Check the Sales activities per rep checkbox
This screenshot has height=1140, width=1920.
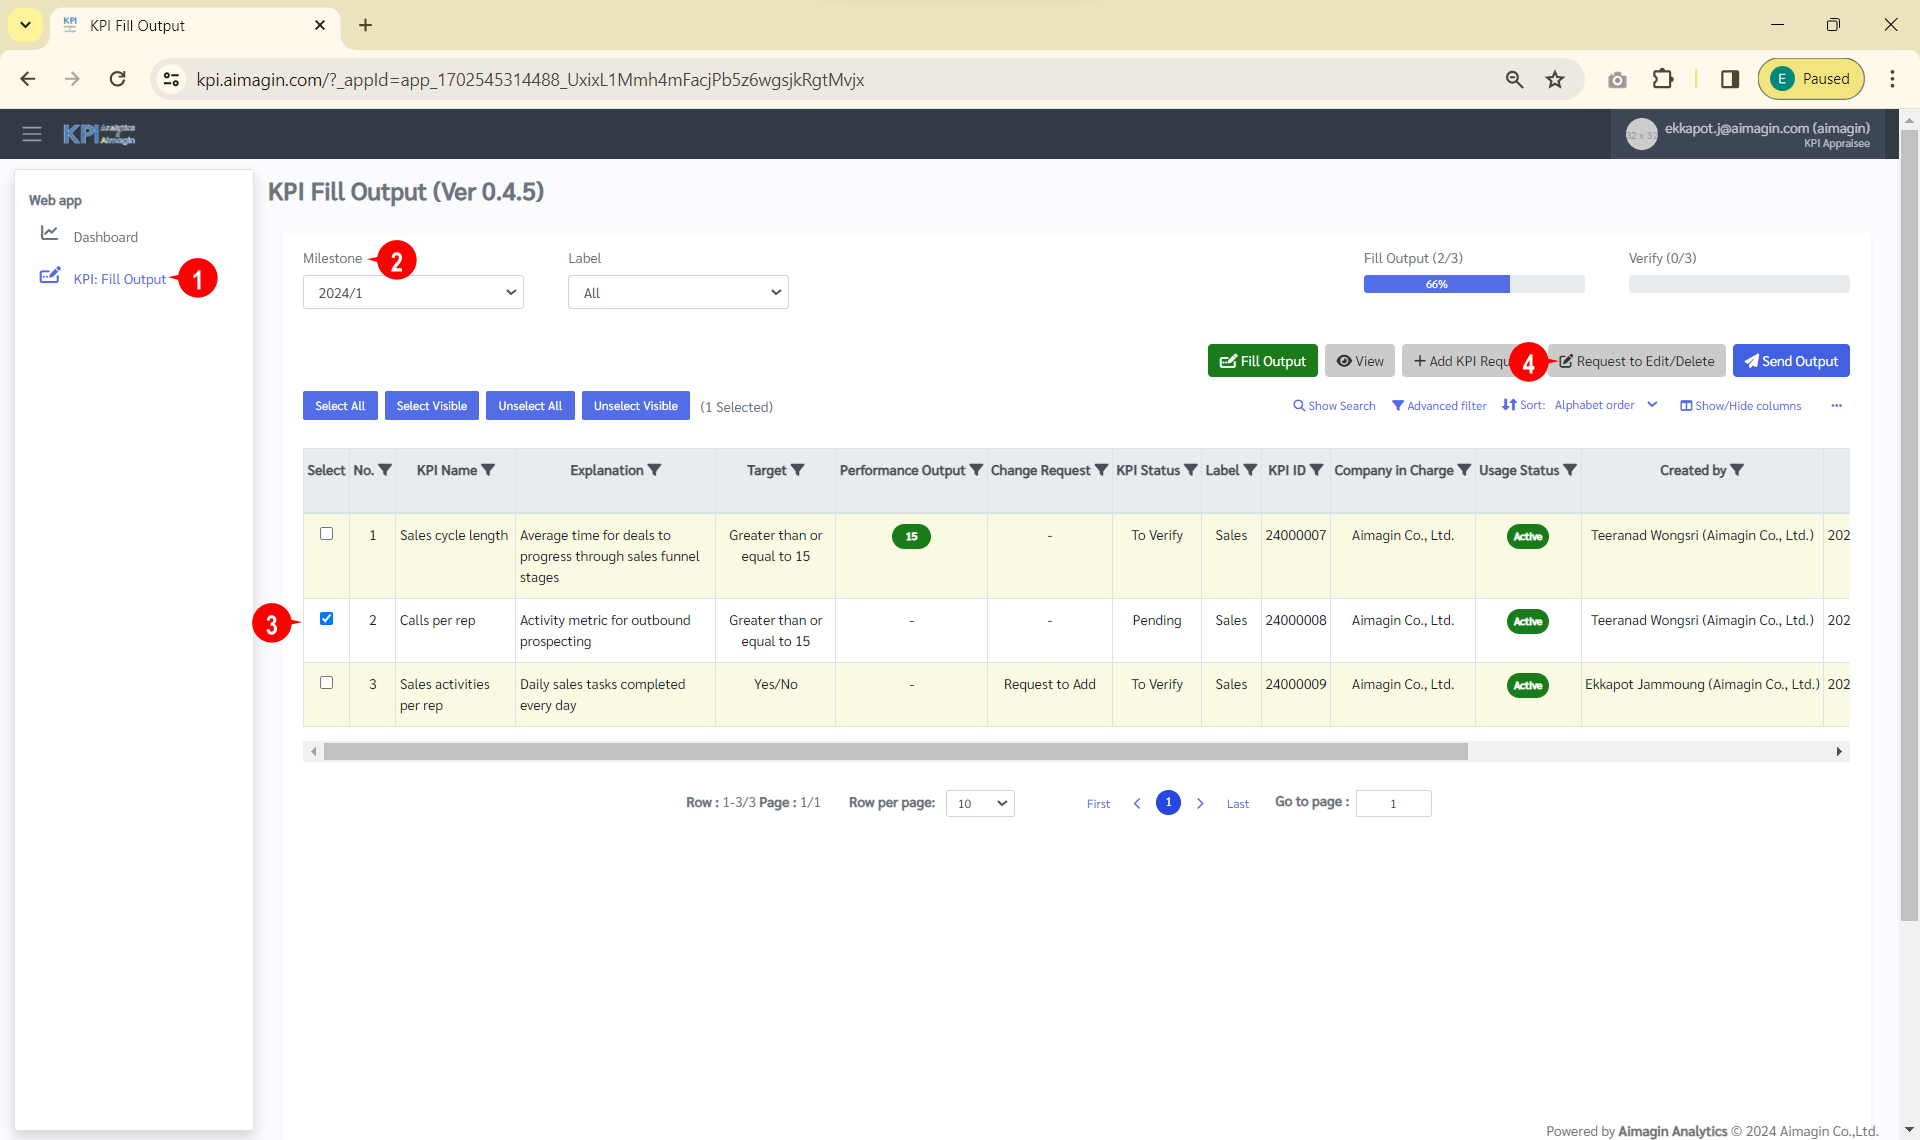click(x=326, y=683)
